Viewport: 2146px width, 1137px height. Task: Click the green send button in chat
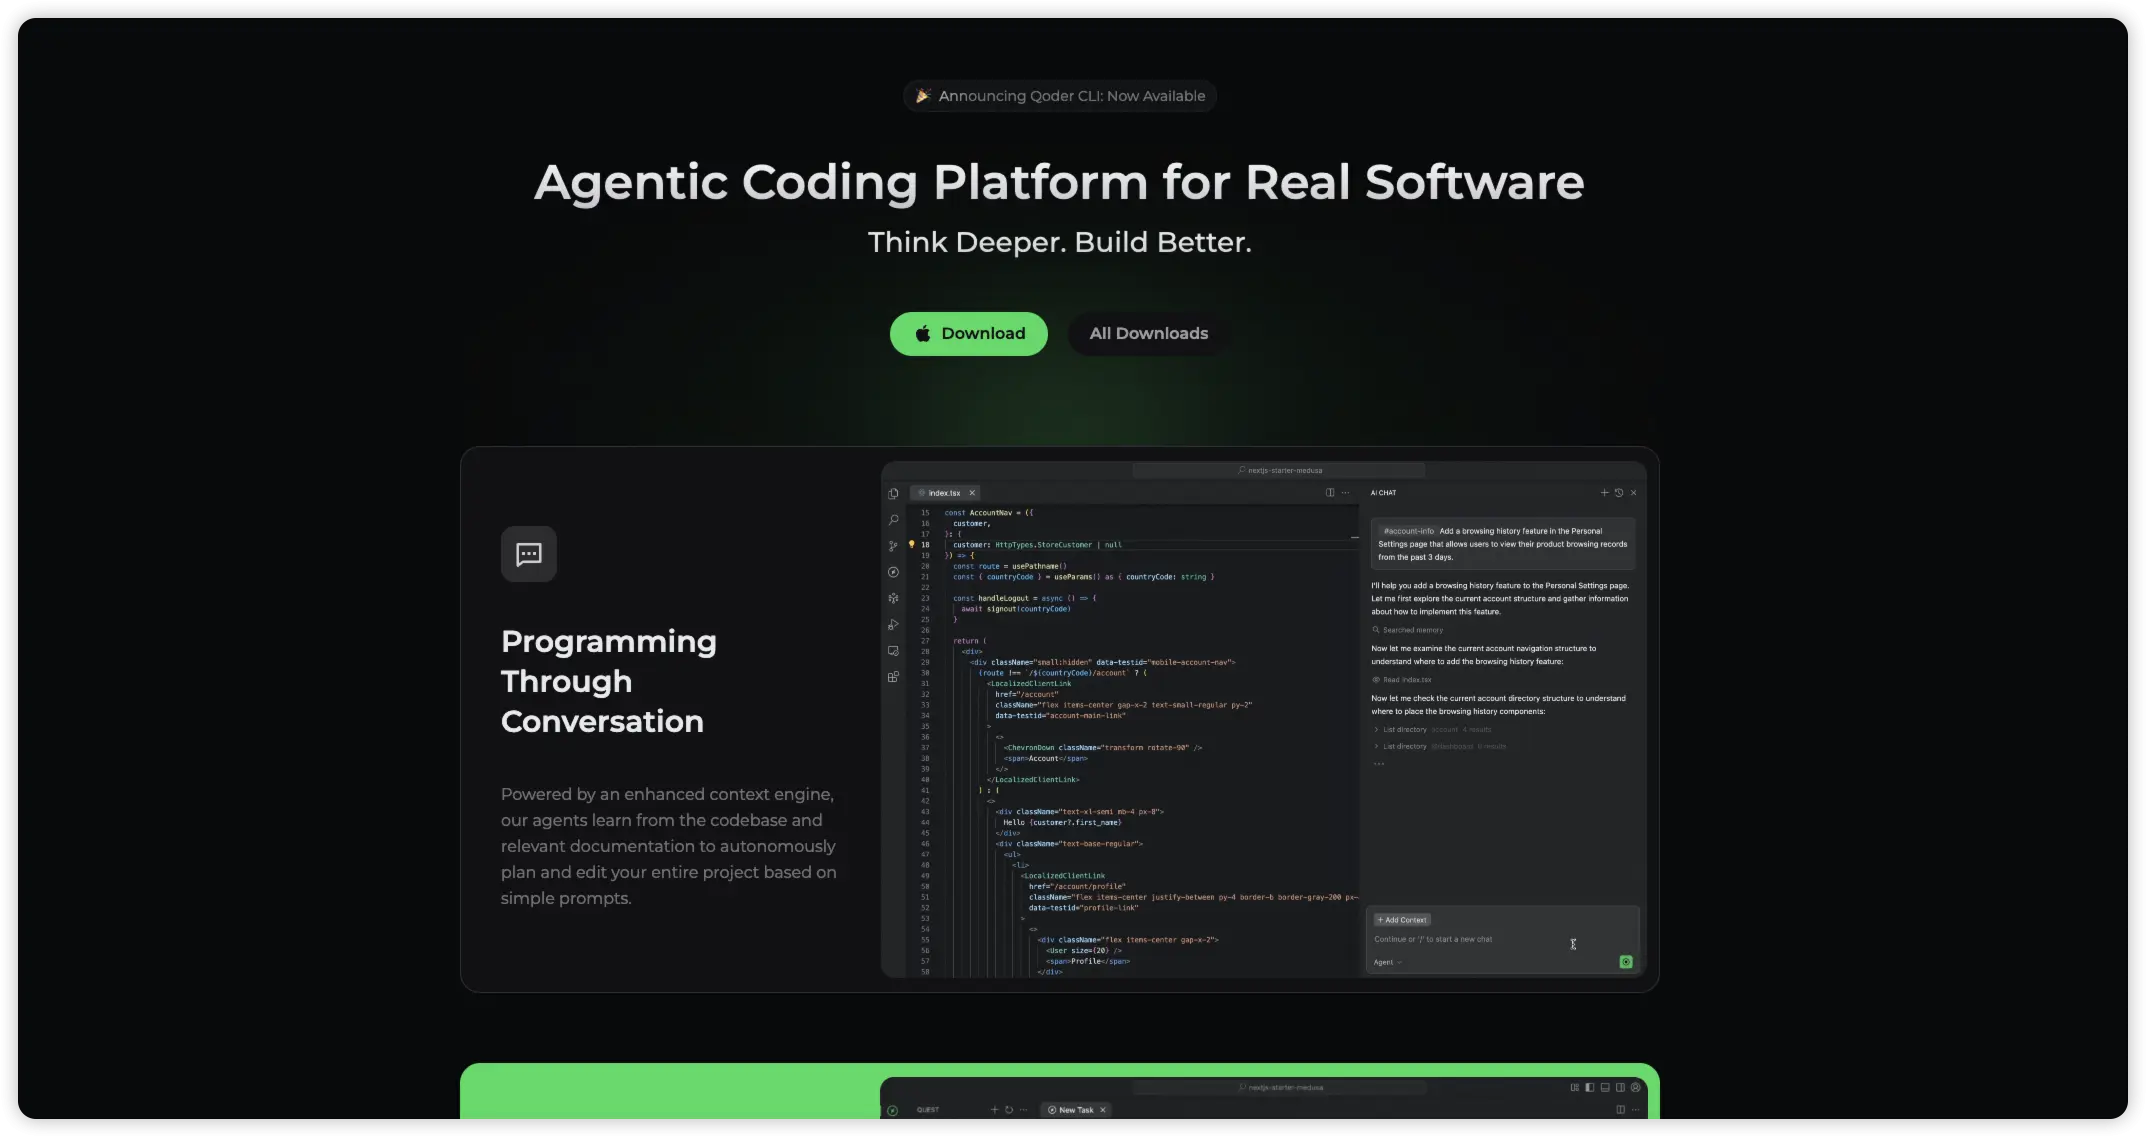click(1626, 962)
